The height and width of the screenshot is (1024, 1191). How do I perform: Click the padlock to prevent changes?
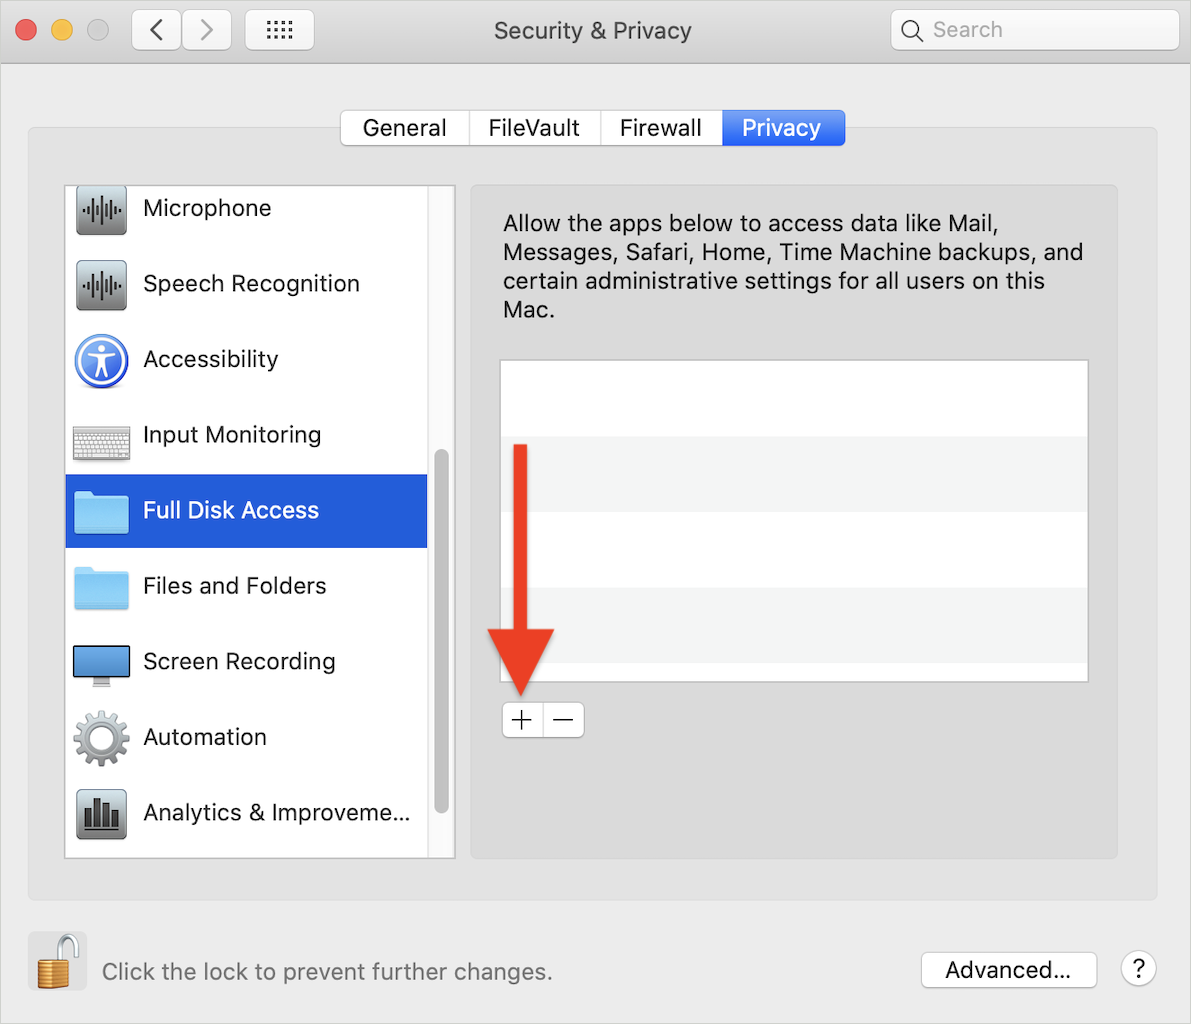[x=56, y=962]
